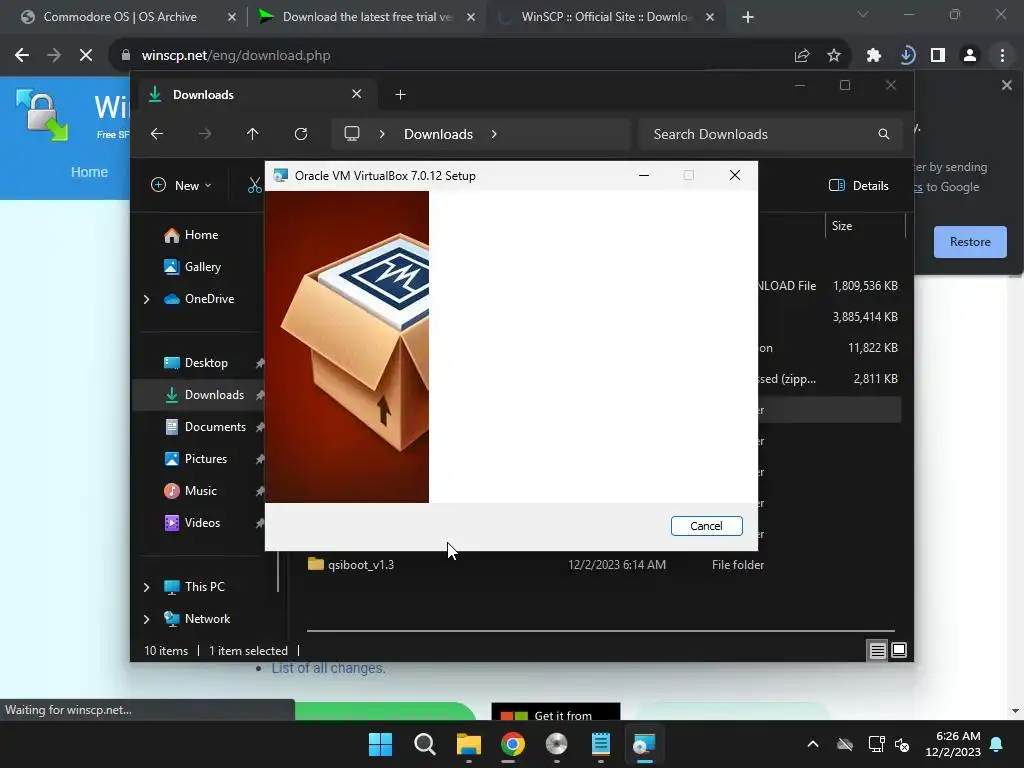Image resolution: width=1024 pixels, height=768 pixels.
Task: Open Videos in sidebar
Action: 202,523
